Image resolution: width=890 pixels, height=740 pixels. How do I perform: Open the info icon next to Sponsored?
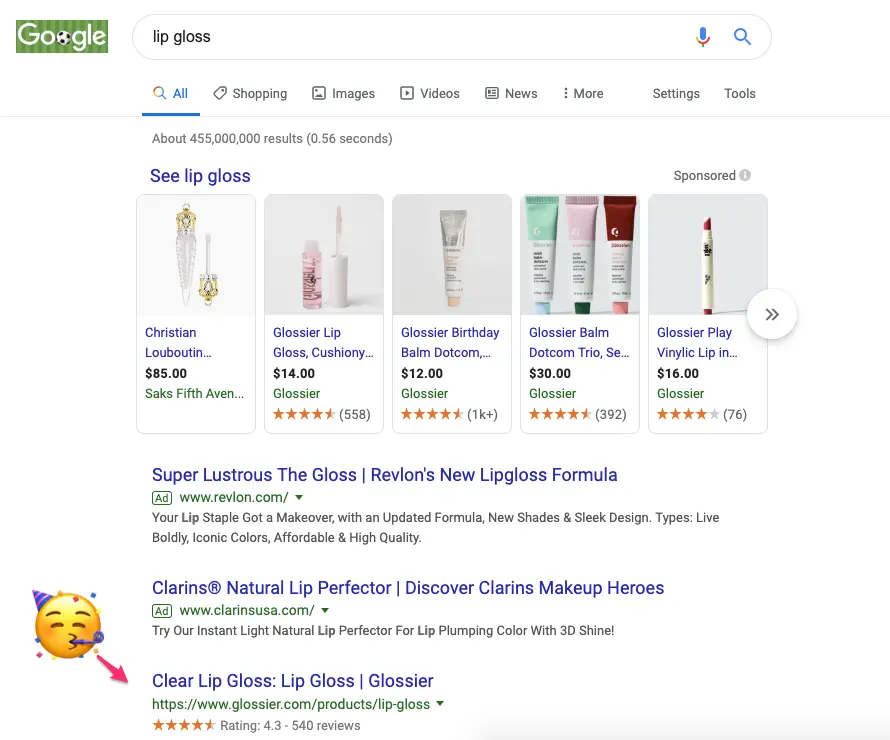coord(744,175)
